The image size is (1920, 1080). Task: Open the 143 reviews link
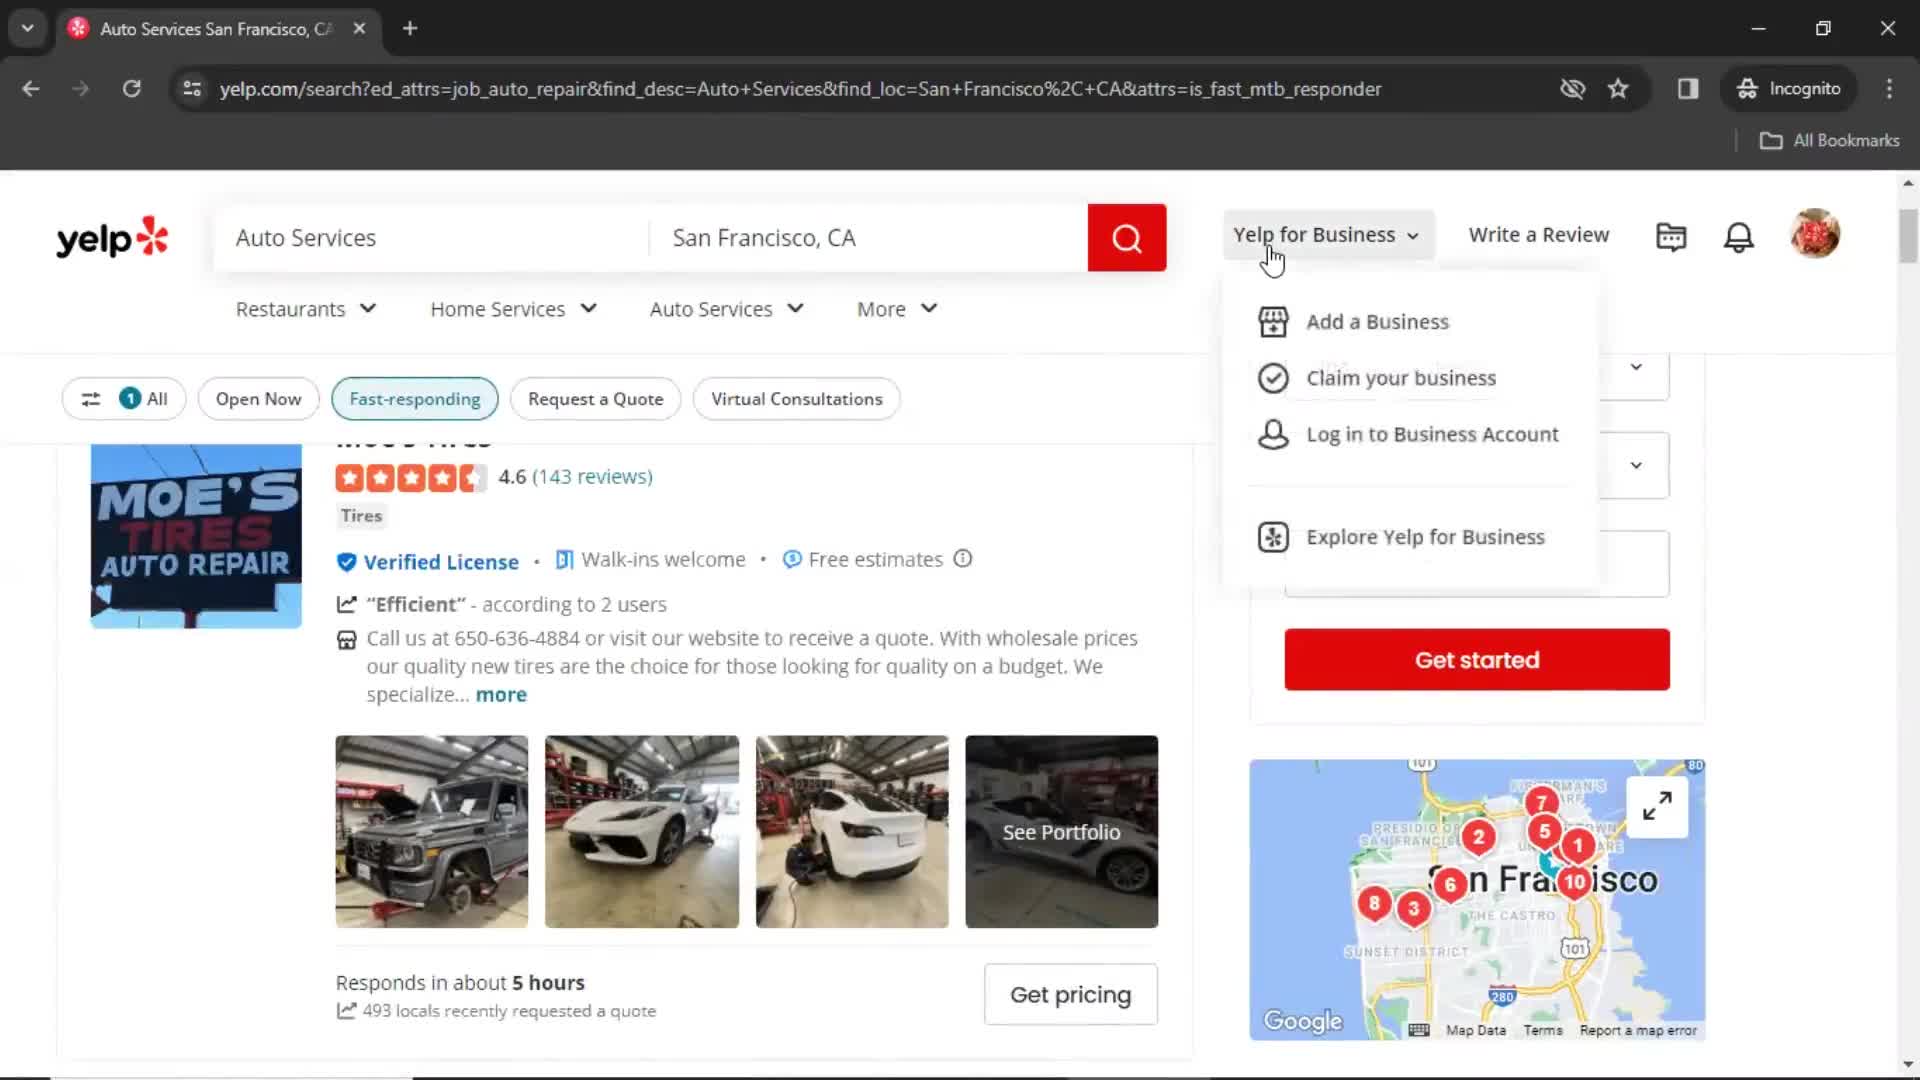pos(592,477)
